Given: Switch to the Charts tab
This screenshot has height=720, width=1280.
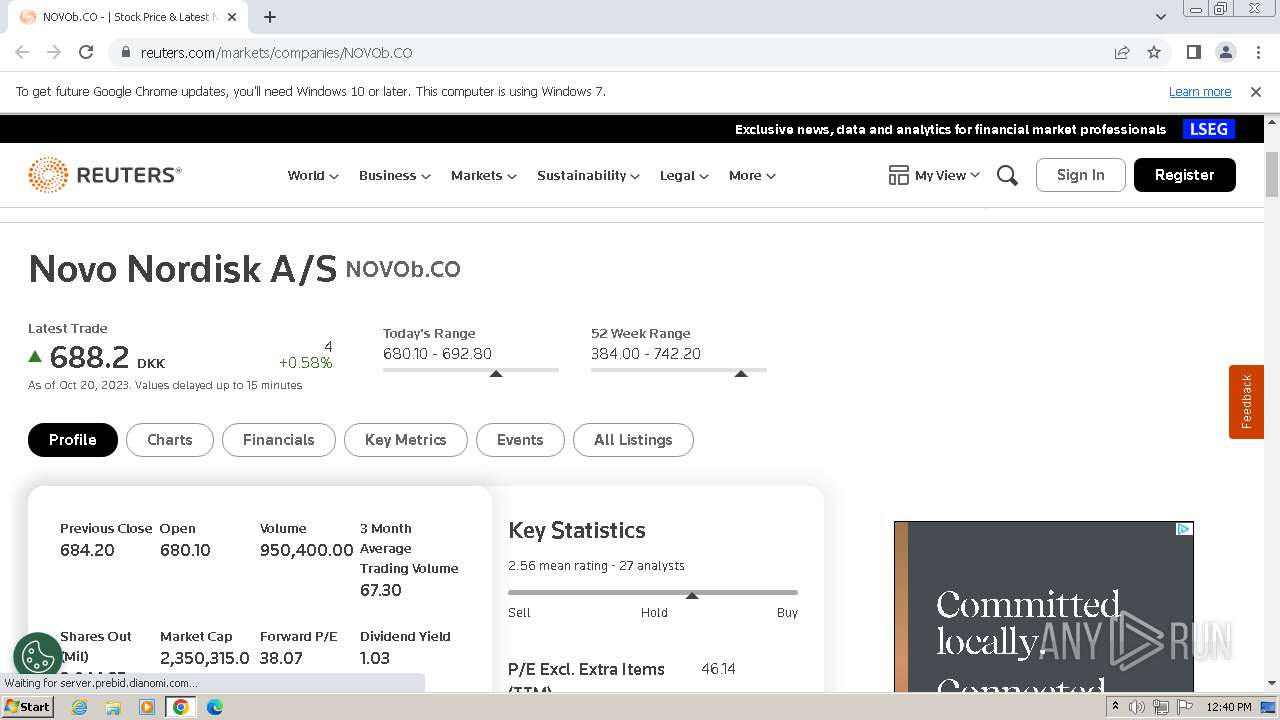Looking at the screenshot, I should pyautogui.click(x=170, y=440).
